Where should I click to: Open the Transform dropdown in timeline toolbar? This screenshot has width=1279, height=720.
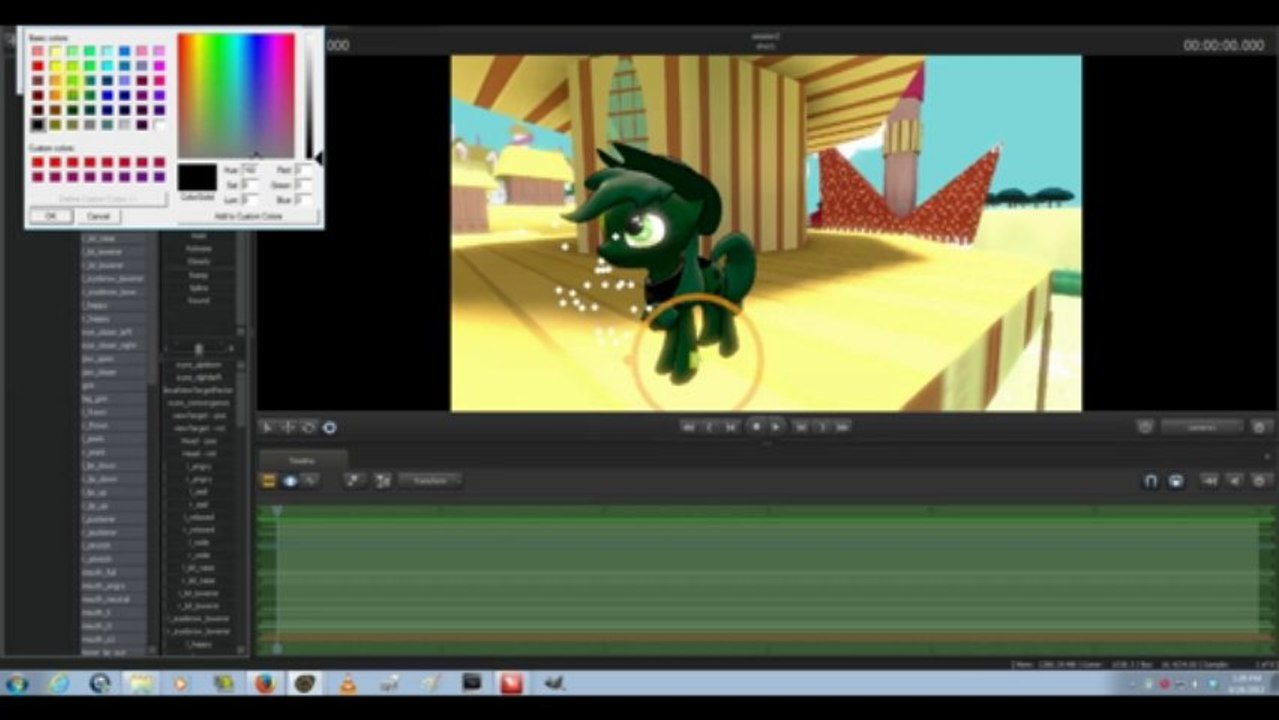point(430,481)
